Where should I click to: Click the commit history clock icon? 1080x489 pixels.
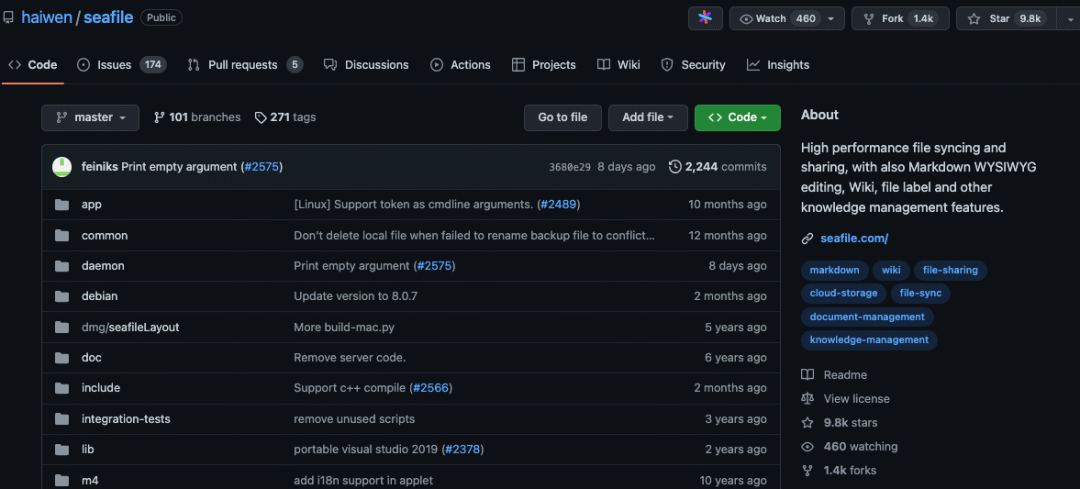[x=675, y=167]
